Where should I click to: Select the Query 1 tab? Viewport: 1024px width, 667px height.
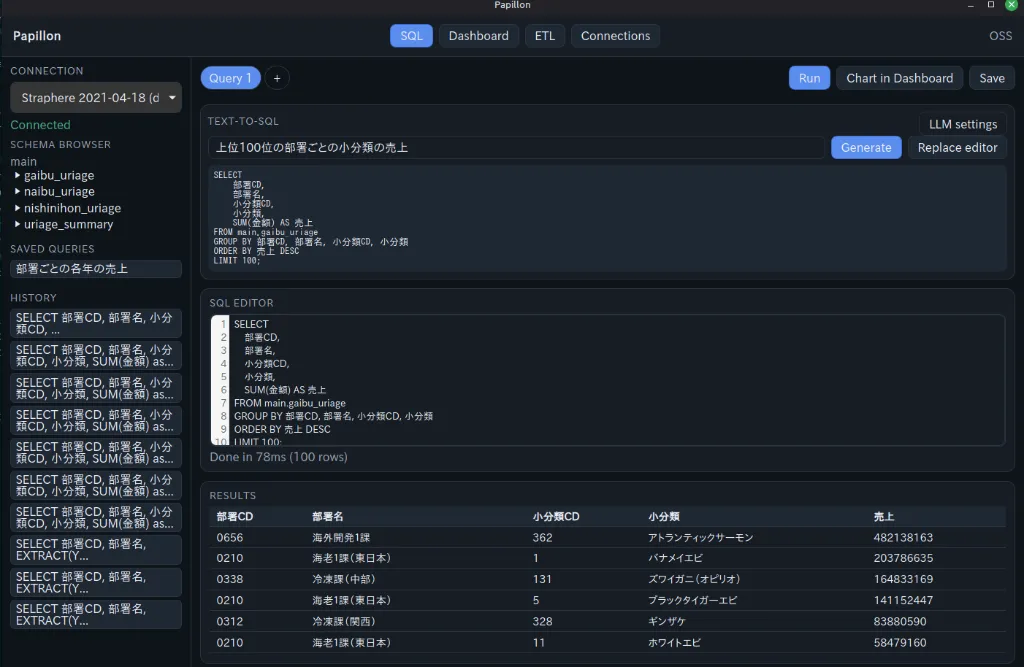[231, 78]
